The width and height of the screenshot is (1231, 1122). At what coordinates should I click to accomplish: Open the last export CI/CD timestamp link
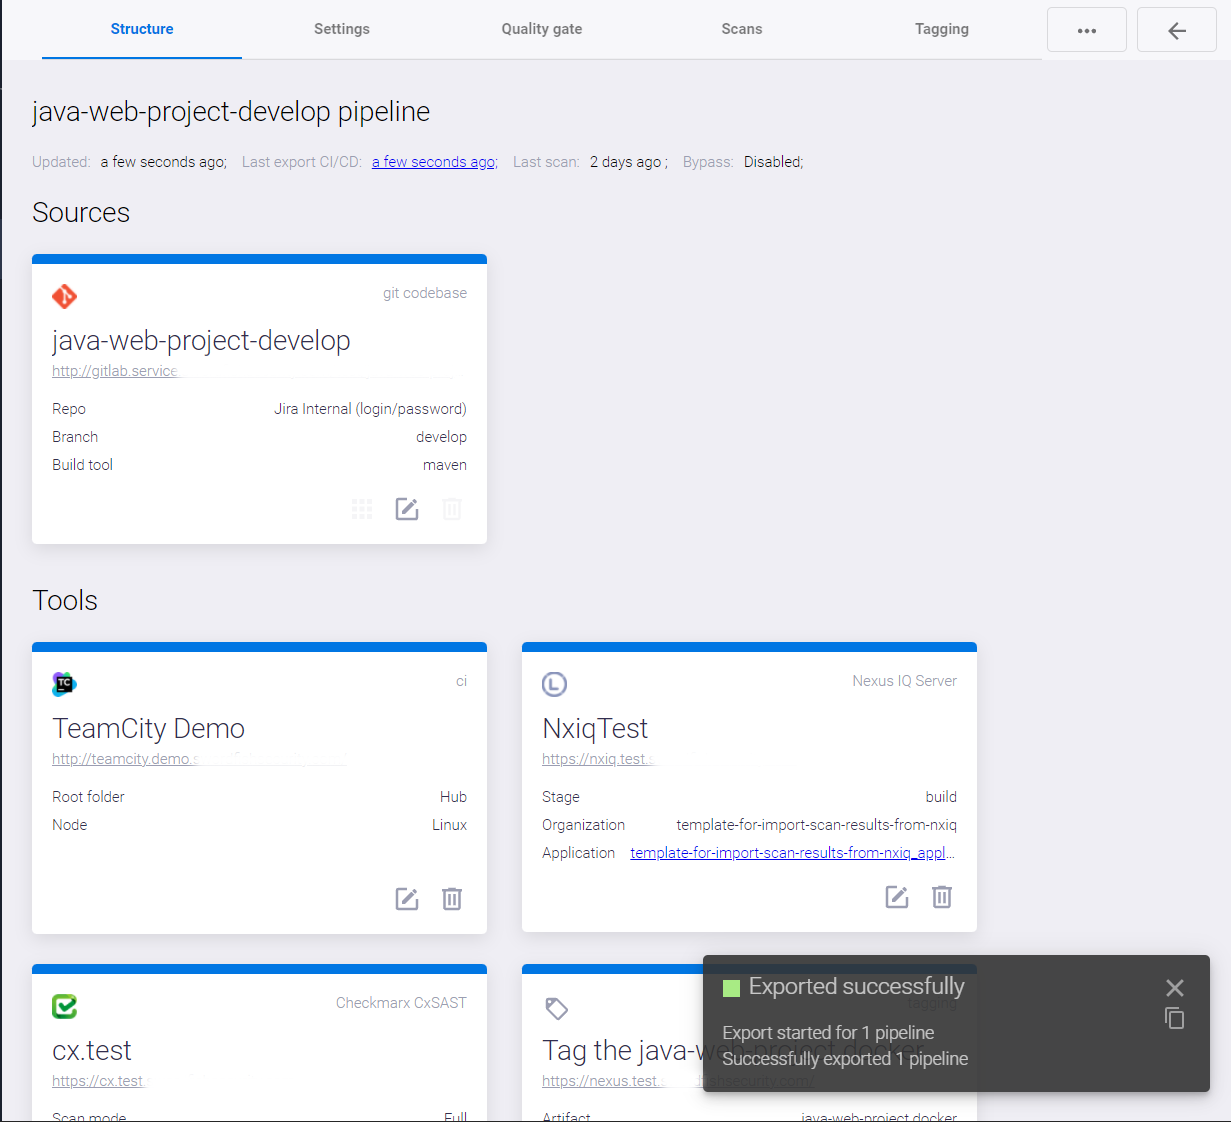coord(435,162)
